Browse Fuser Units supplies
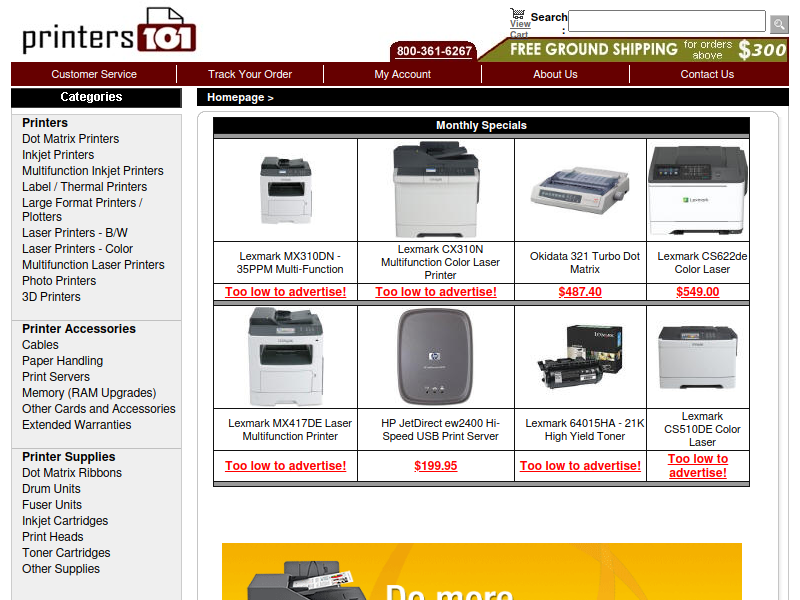Viewport: 800px width, 600px height. 52,505
